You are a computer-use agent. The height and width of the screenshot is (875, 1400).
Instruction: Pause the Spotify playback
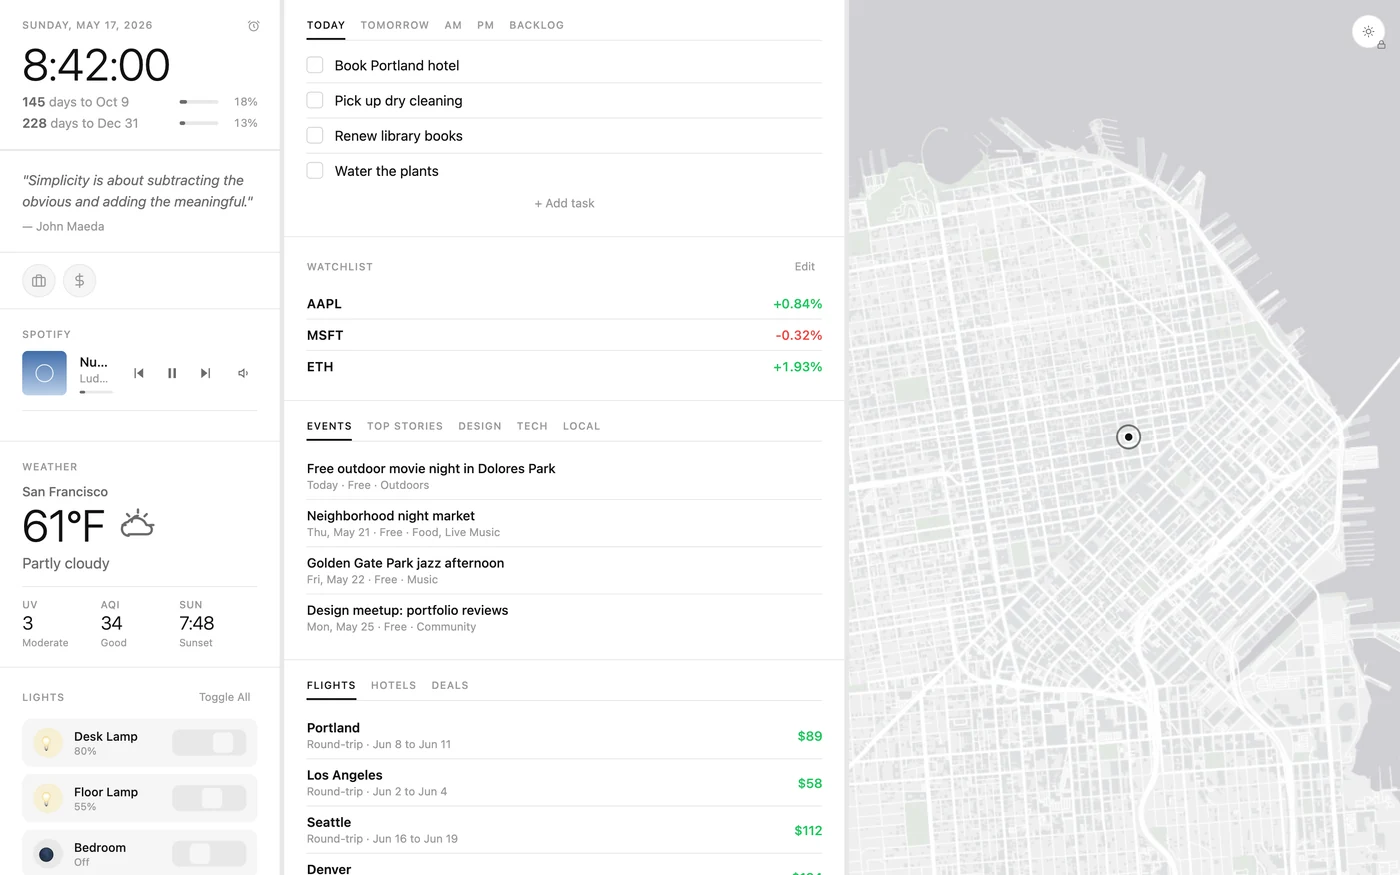coord(172,373)
